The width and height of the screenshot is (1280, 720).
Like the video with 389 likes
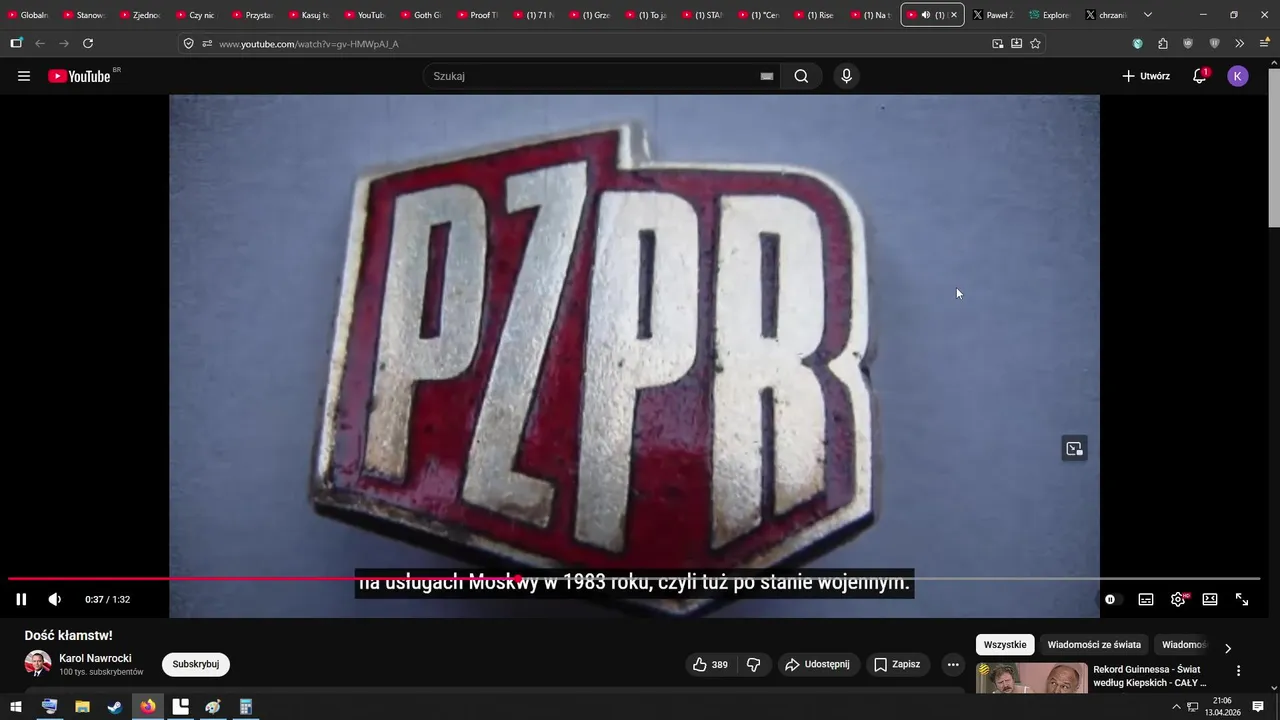[711, 664]
